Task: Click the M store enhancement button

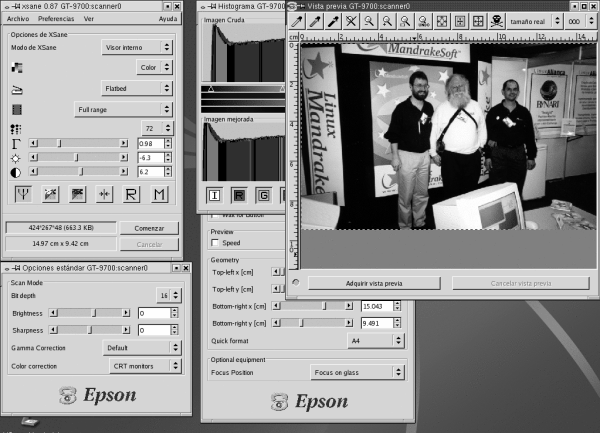Action: tap(159, 194)
